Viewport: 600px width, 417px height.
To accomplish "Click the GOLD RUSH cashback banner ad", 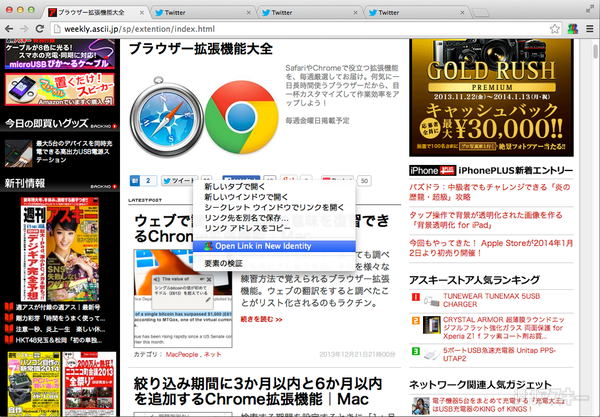I will pyautogui.click(x=491, y=98).
